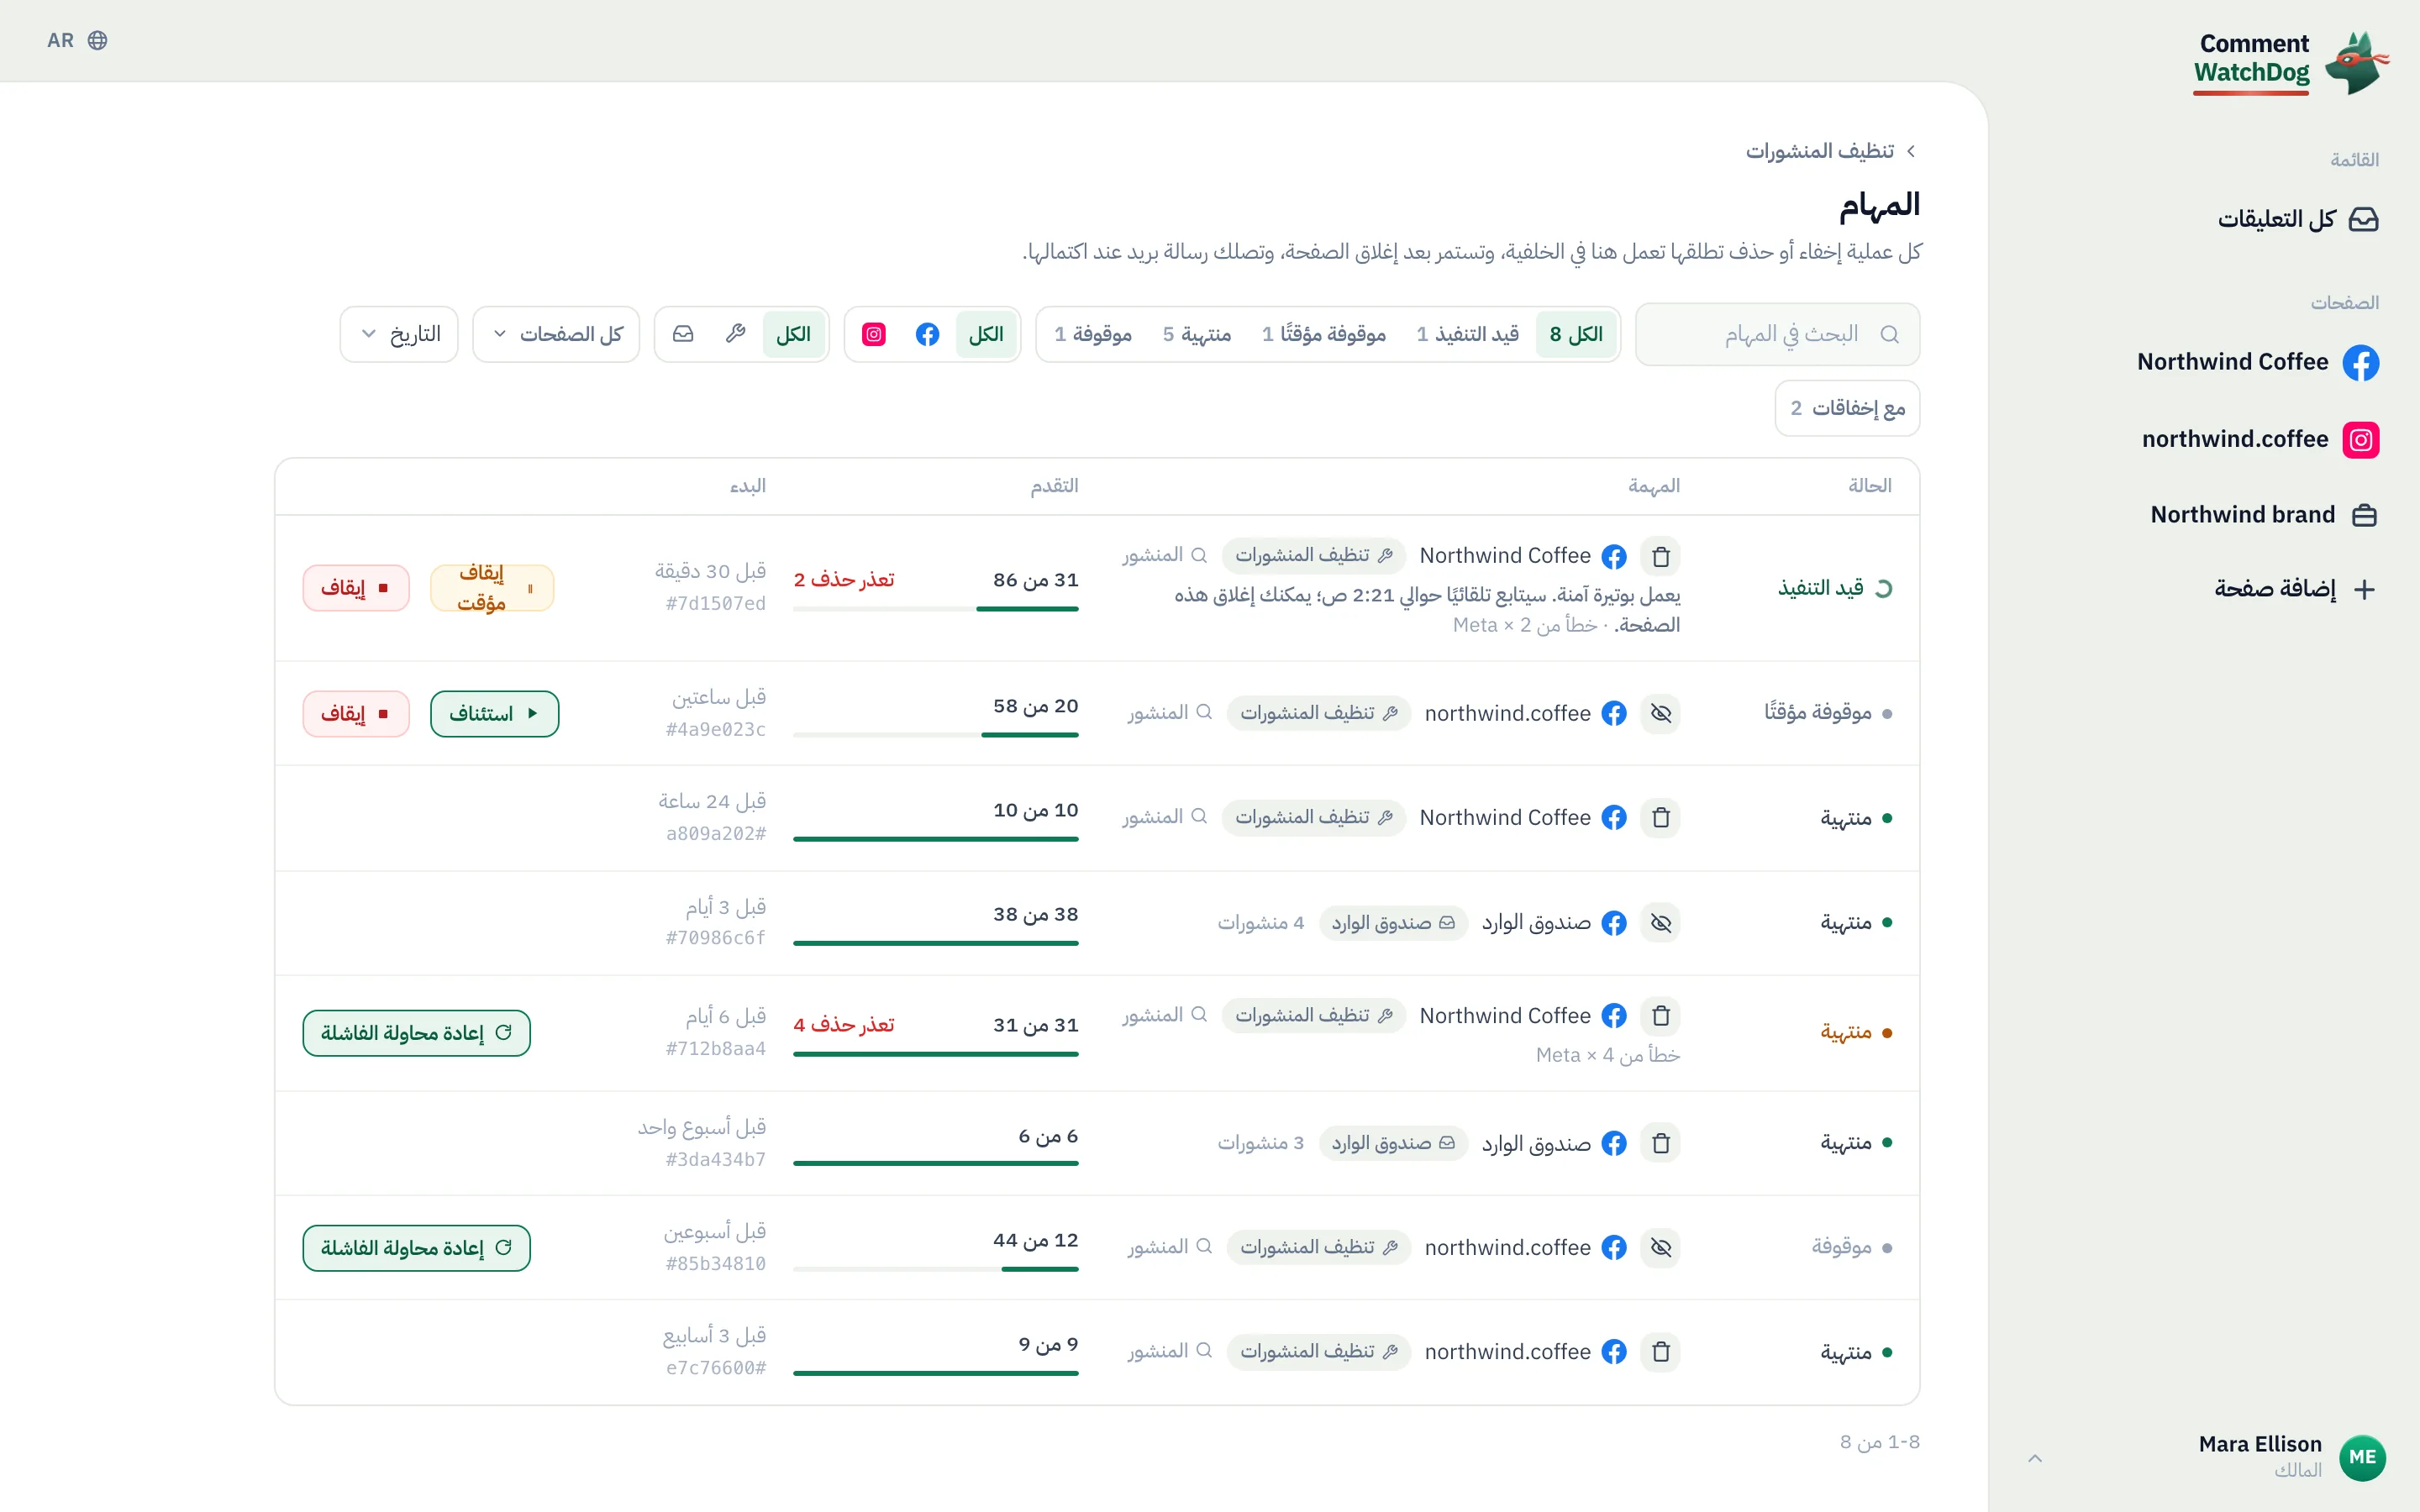Click تنظيف المنشورات tag in row #7d1507ed
Image resolution: width=2420 pixels, height=1512 pixels.
tap(1313, 555)
